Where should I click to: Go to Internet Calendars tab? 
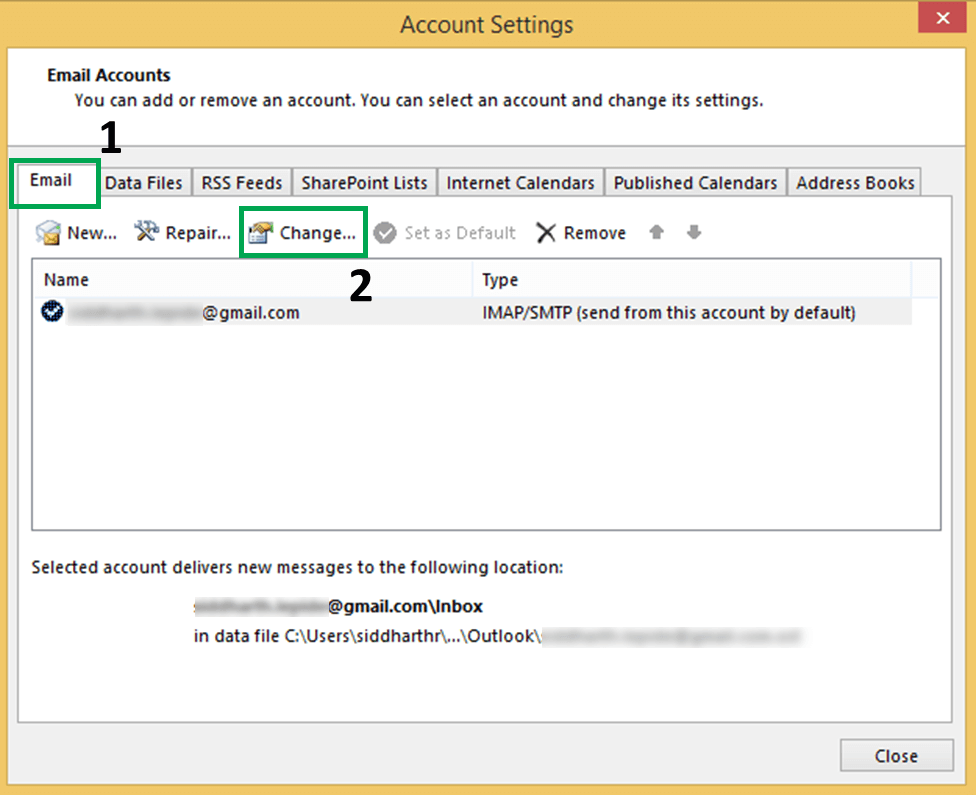[520, 183]
